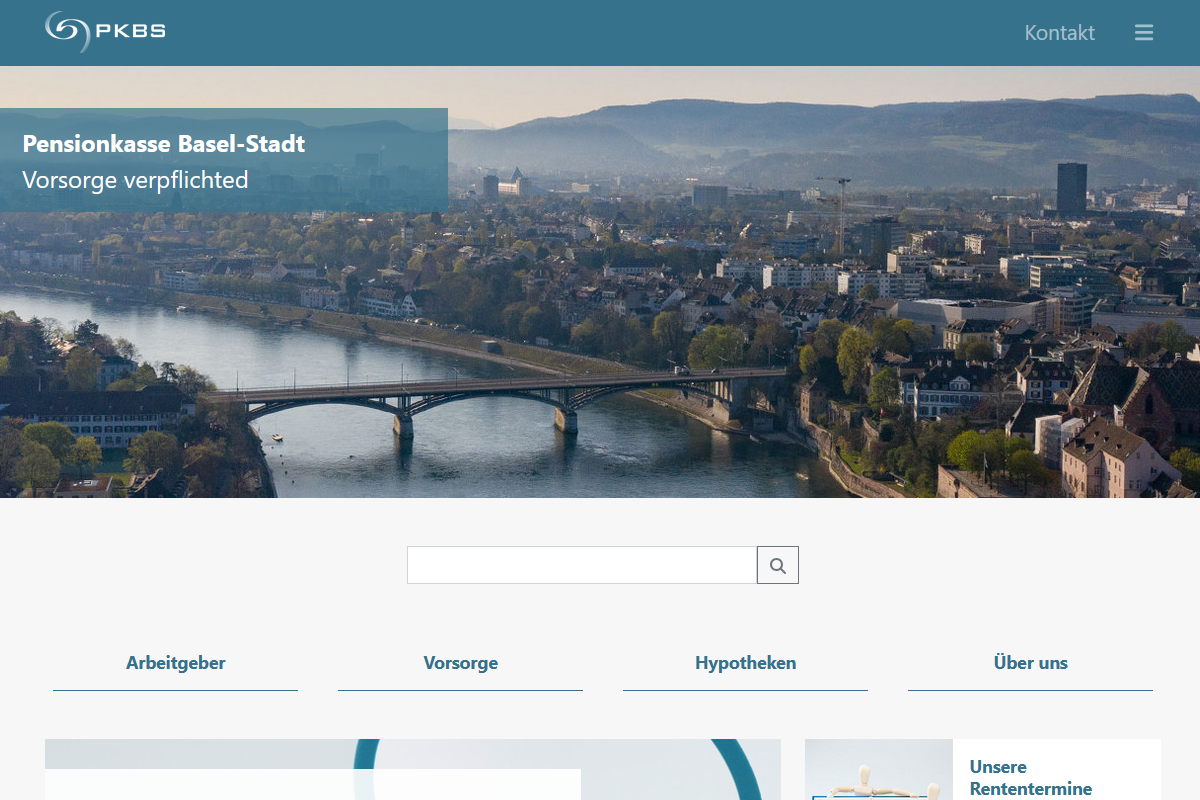Screen dimensions: 1200x800
Task: Focus the search text field
Action: click(581, 566)
